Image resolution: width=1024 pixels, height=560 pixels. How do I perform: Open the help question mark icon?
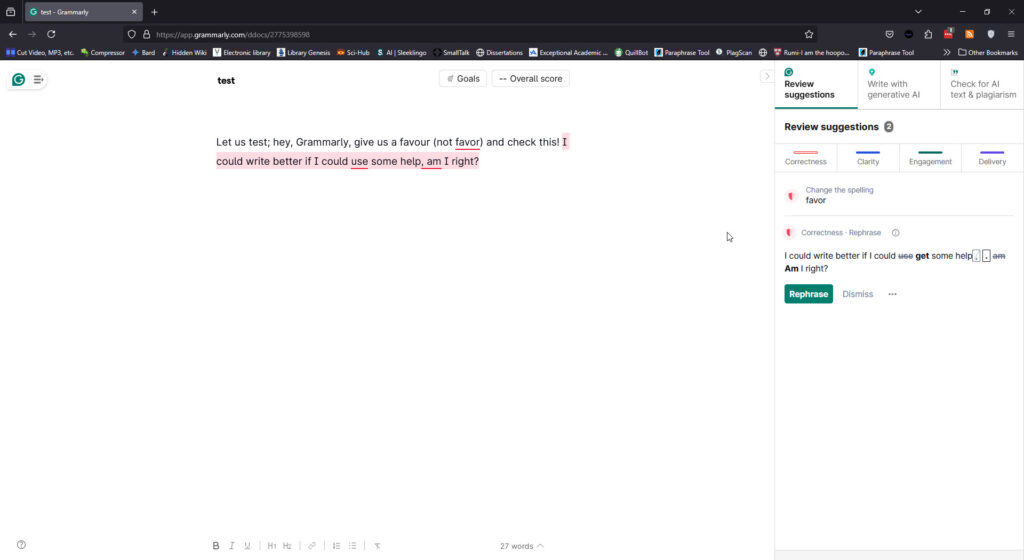coord(22,545)
